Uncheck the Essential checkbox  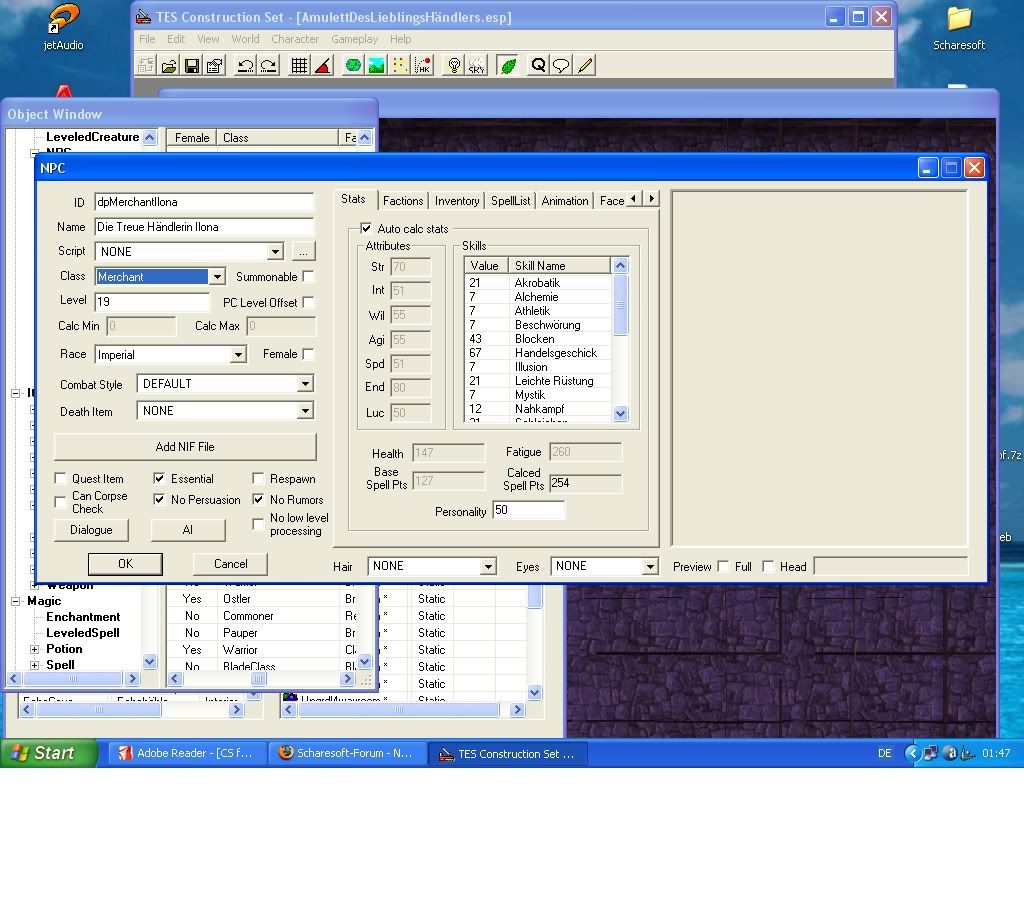click(160, 479)
